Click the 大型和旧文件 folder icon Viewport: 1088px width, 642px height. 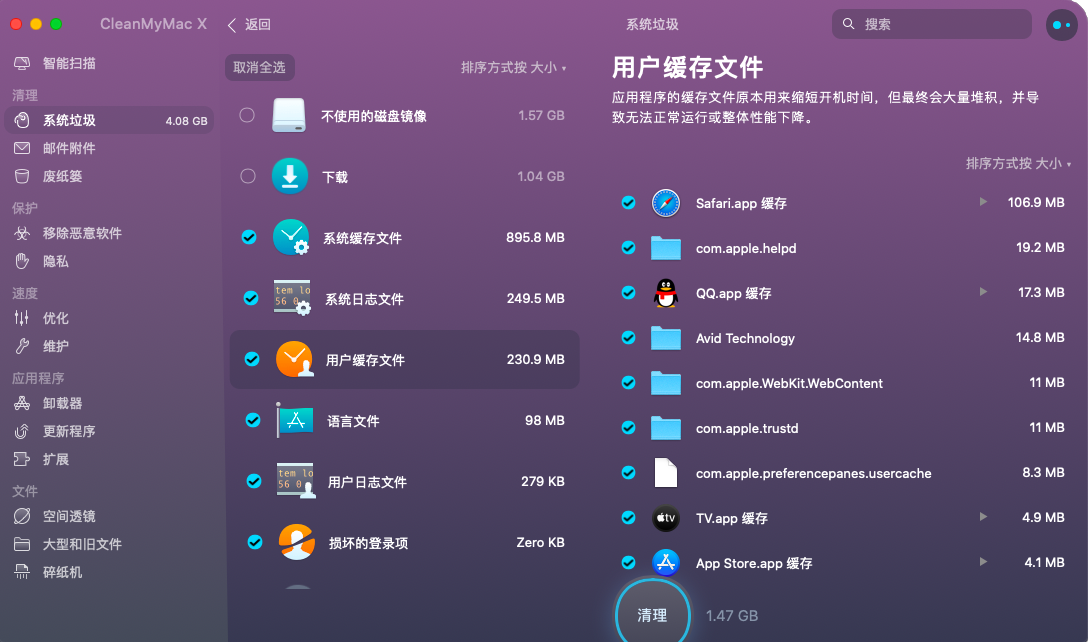click(22, 544)
